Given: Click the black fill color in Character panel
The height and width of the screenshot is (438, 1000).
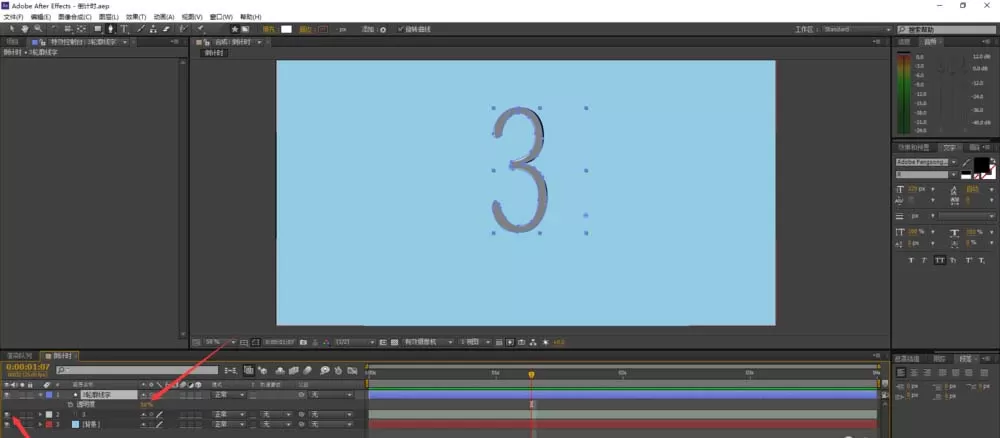Looking at the screenshot, I should tap(981, 164).
